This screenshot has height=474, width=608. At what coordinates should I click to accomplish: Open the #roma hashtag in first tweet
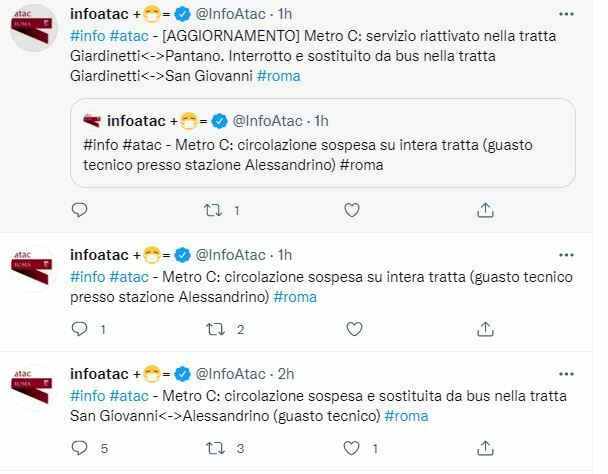pos(278,76)
